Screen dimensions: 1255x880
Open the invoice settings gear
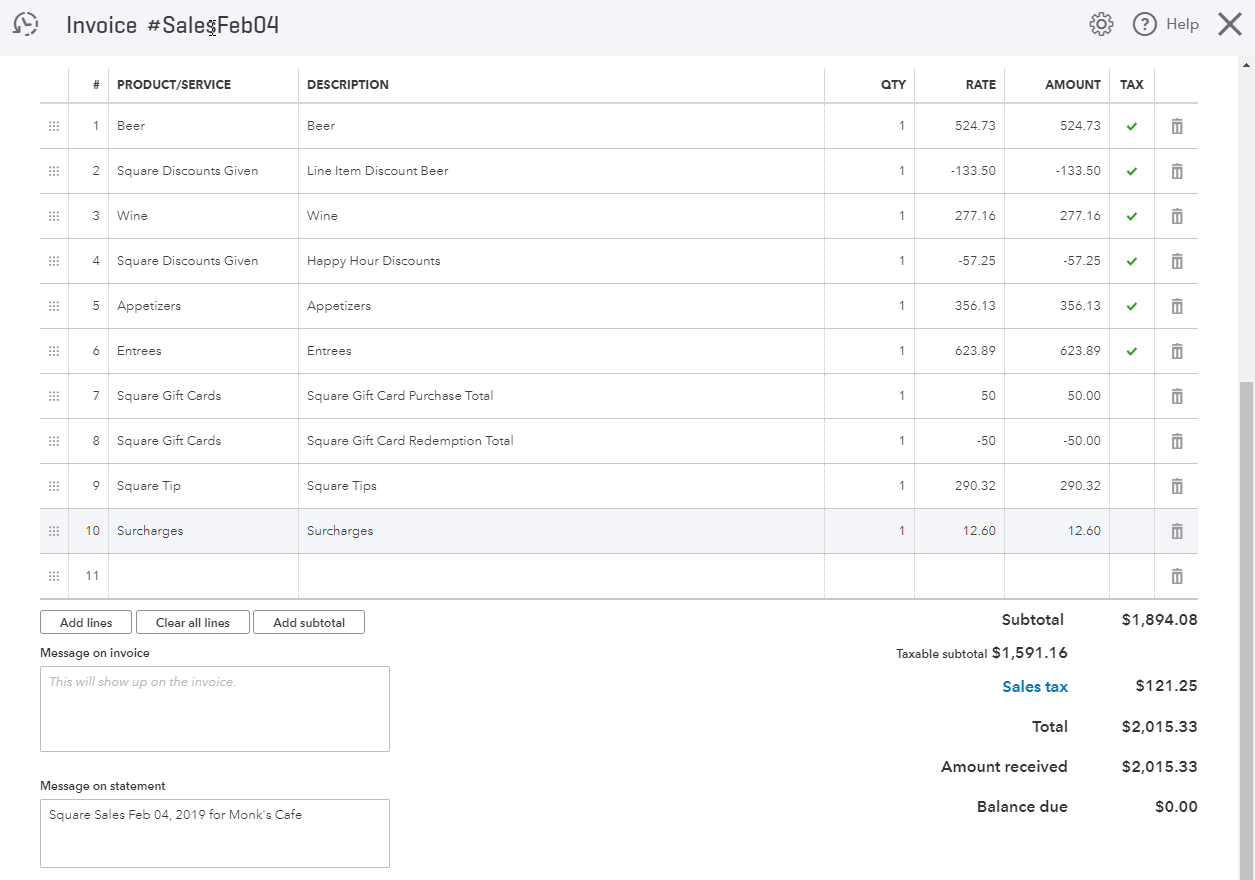tap(1101, 24)
